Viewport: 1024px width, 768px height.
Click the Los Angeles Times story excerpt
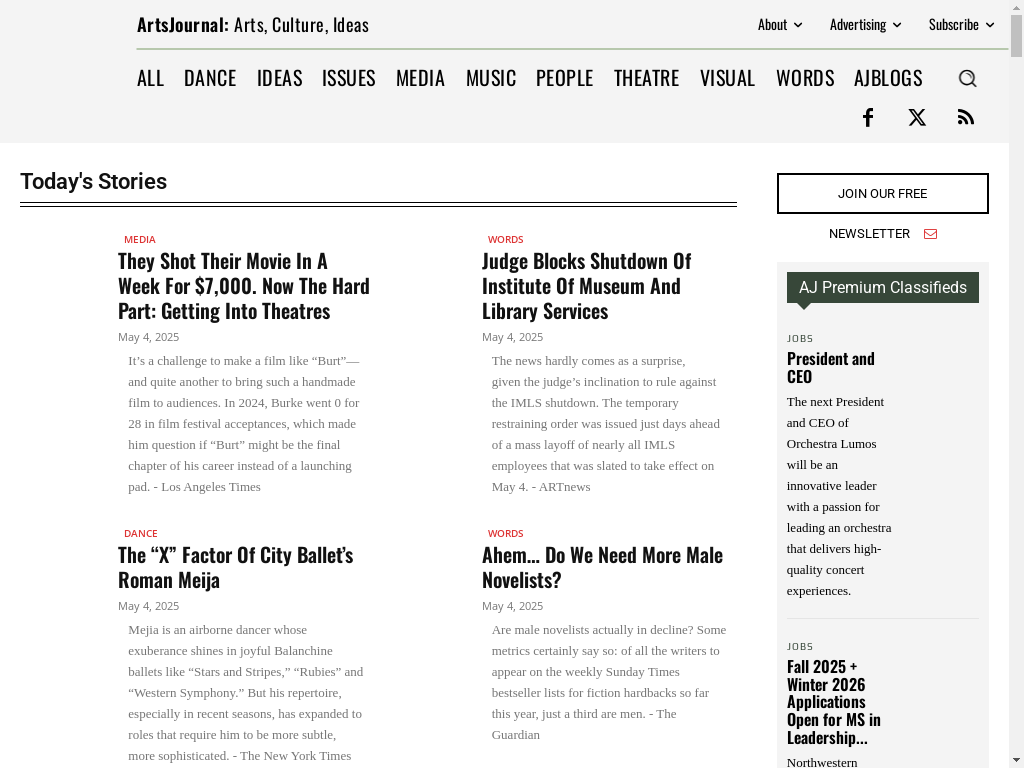tap(244, 424)
